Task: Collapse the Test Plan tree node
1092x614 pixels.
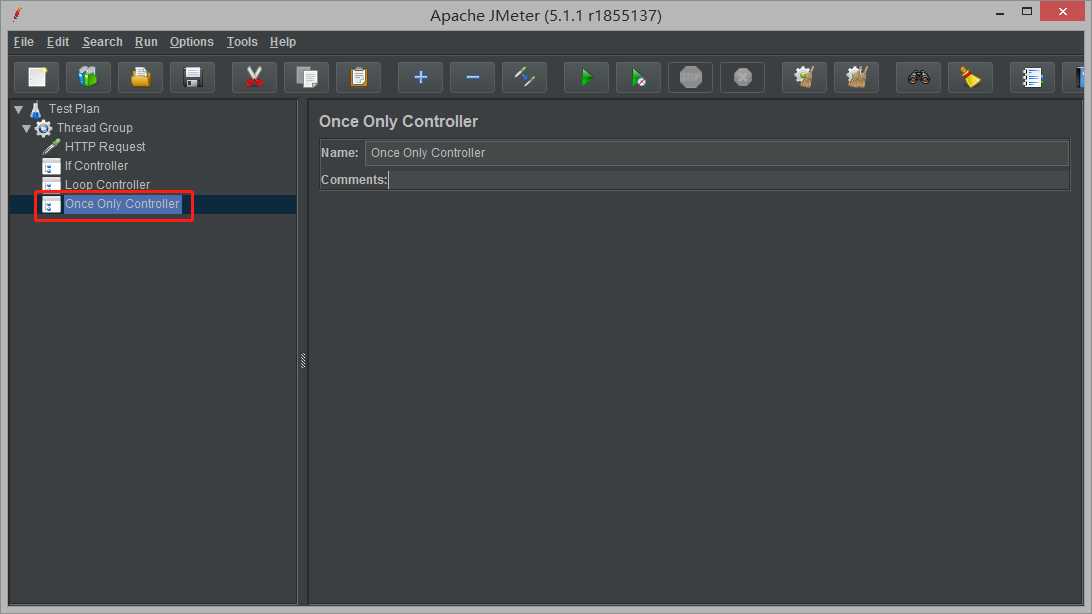Action: coord(19,109)
